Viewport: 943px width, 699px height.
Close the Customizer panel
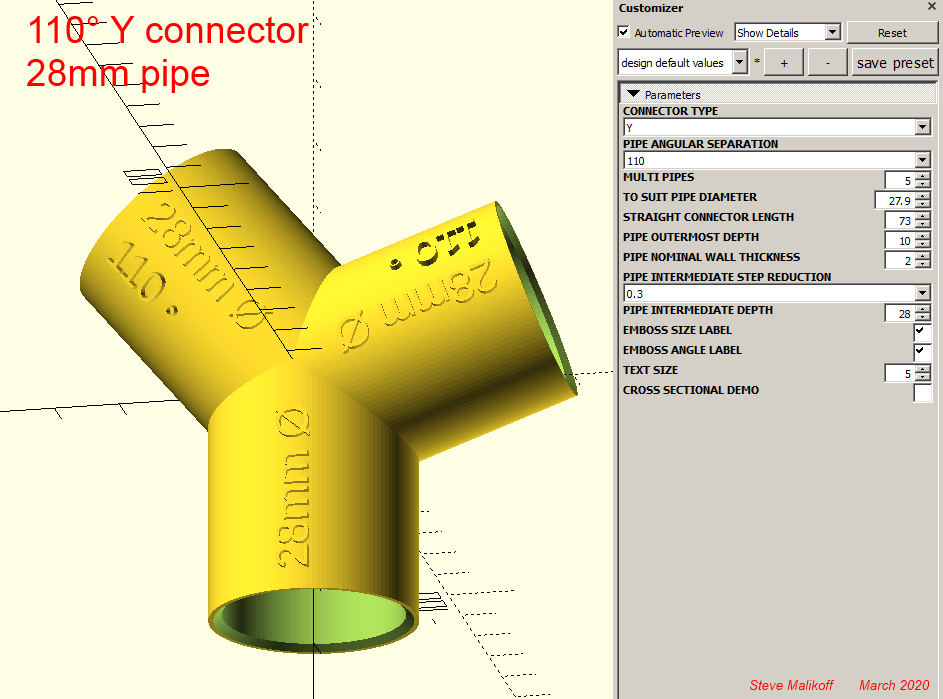click(x=931, y=8)
